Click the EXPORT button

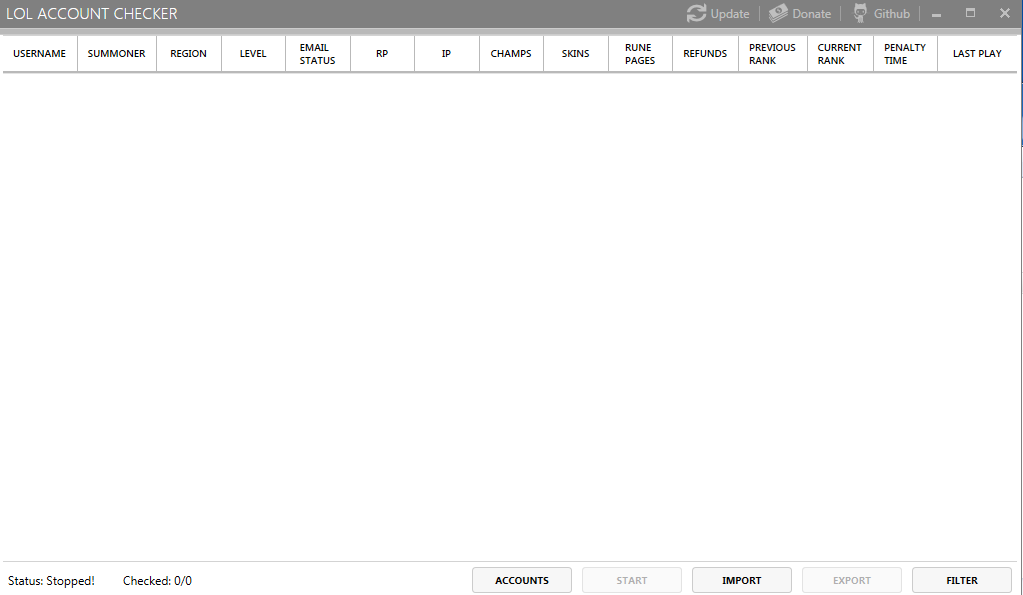tap(851, 580)
